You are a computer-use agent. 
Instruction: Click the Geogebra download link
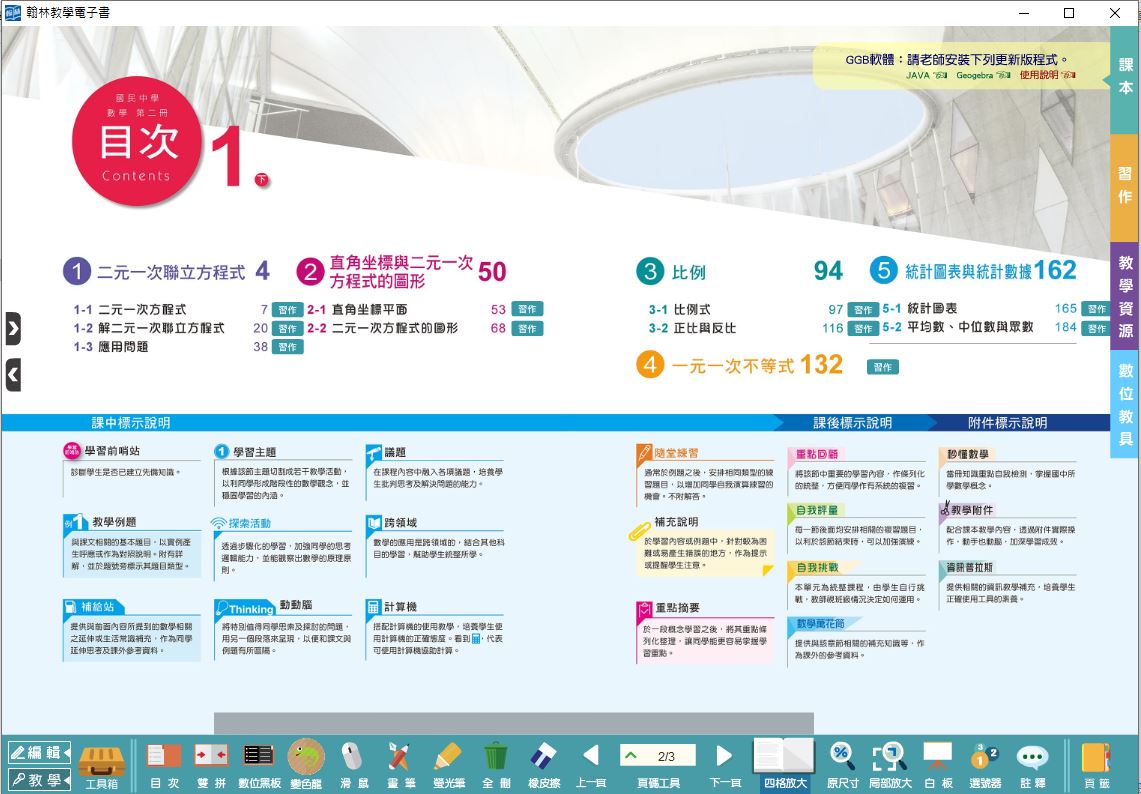[981, 75]
